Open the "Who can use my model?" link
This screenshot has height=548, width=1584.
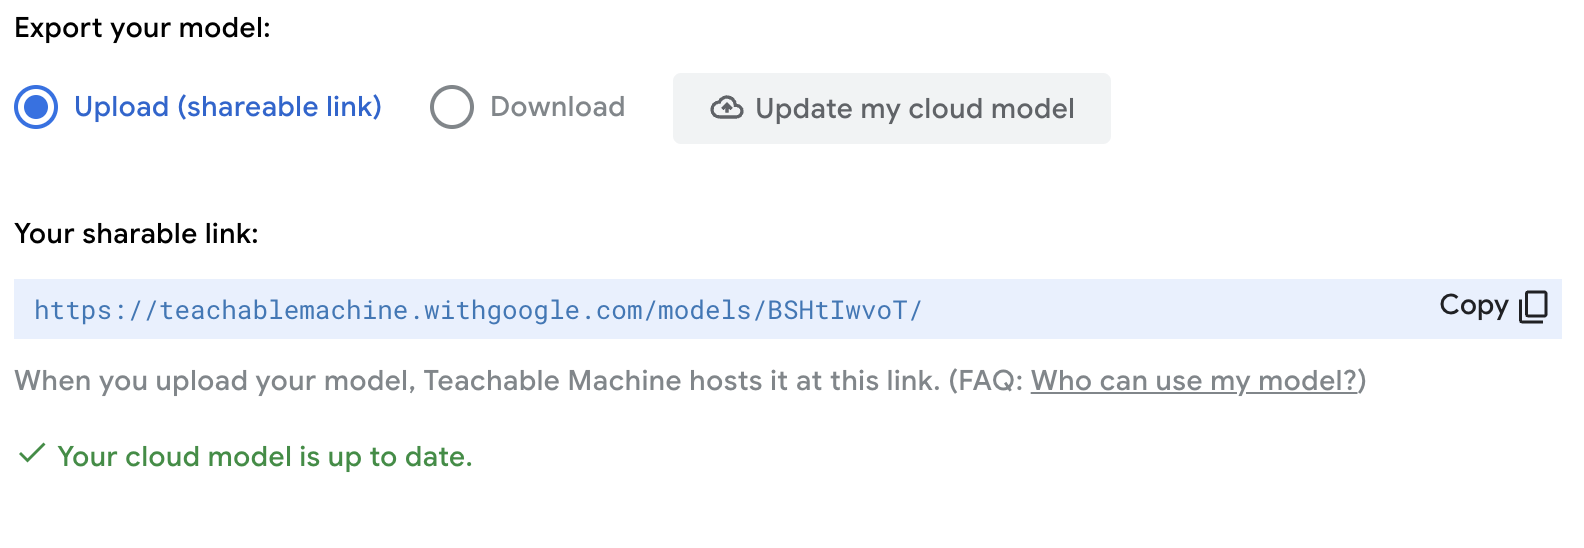(x=1195, y=381)
